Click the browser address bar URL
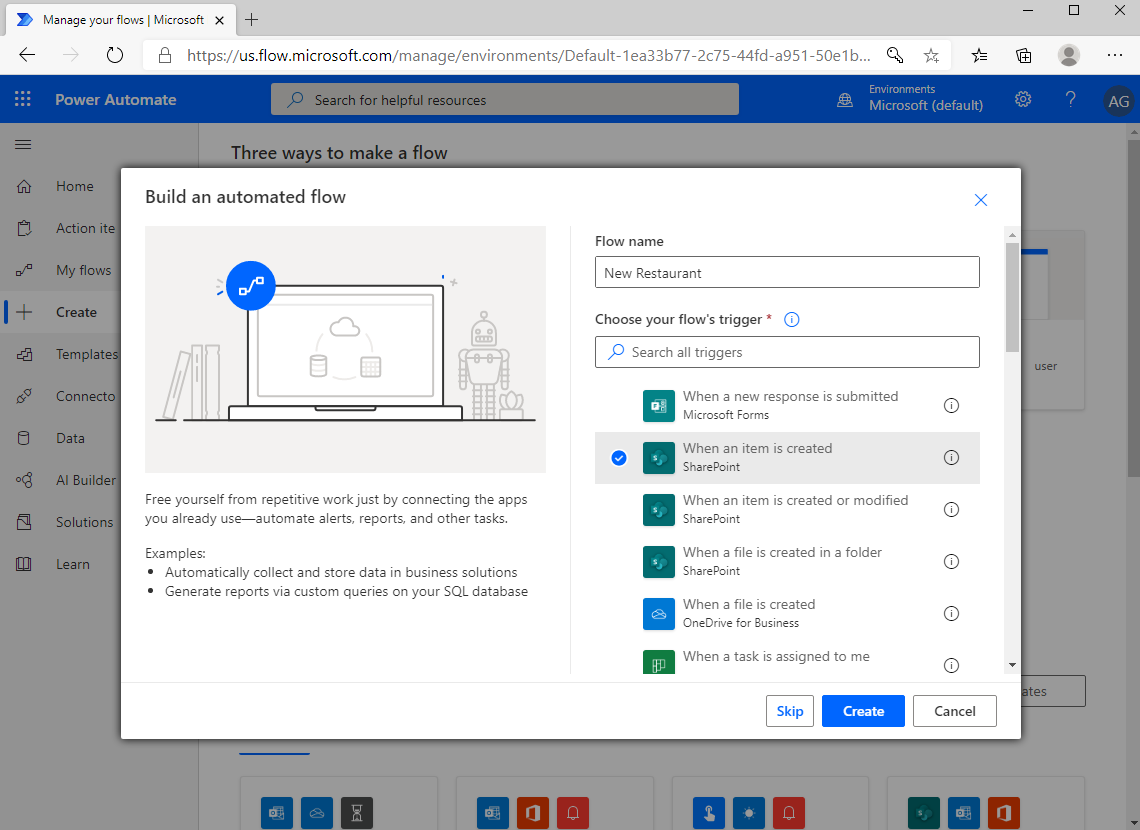This screenshot has width=1140, height=830. (x=529, y=55)
